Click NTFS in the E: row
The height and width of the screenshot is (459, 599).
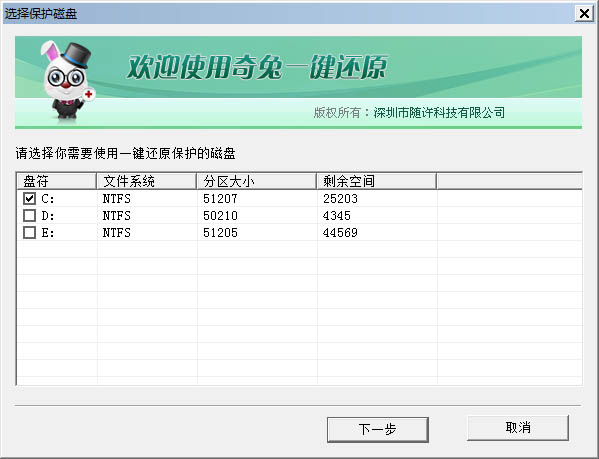point(117,233)
